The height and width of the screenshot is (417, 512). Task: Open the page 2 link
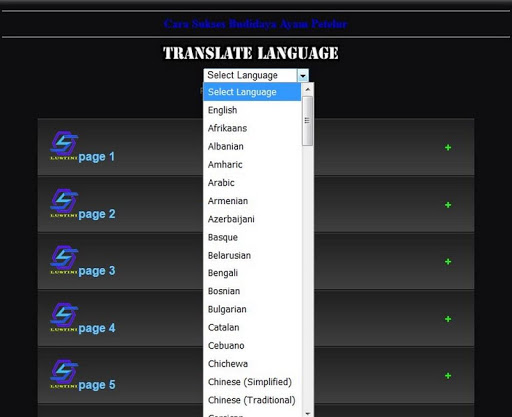(x=97, y=214)
